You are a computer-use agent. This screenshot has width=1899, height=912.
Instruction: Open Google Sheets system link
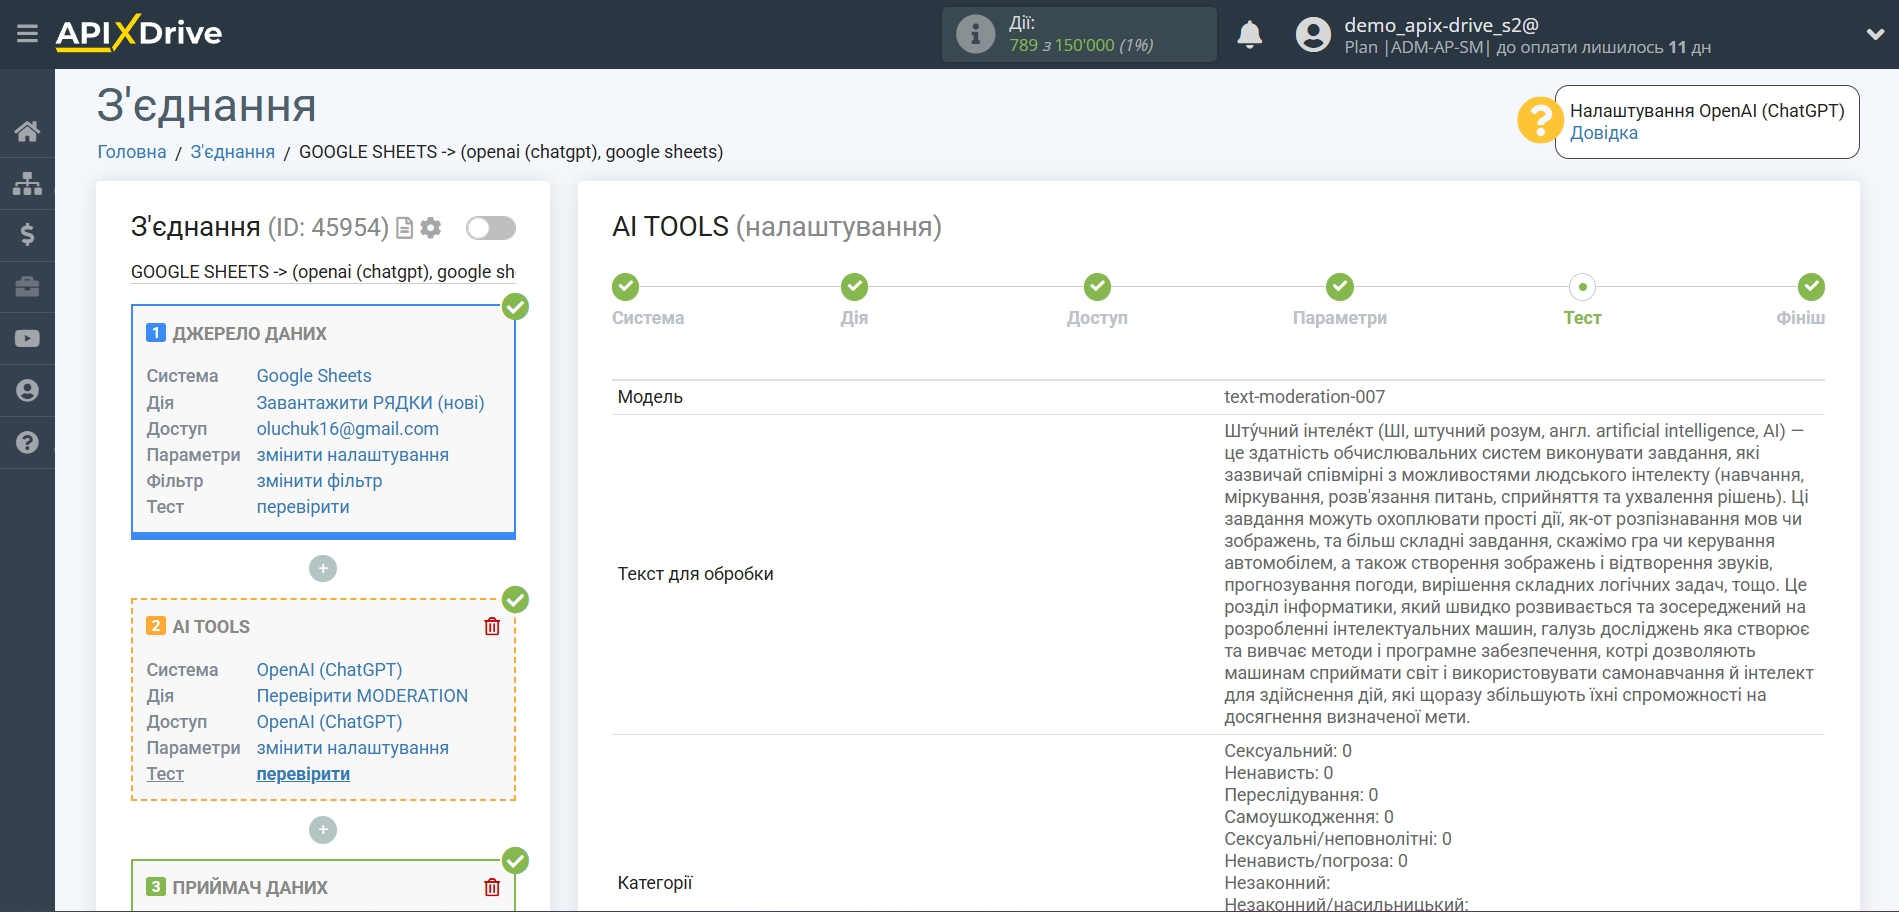(x=314, y=376)
